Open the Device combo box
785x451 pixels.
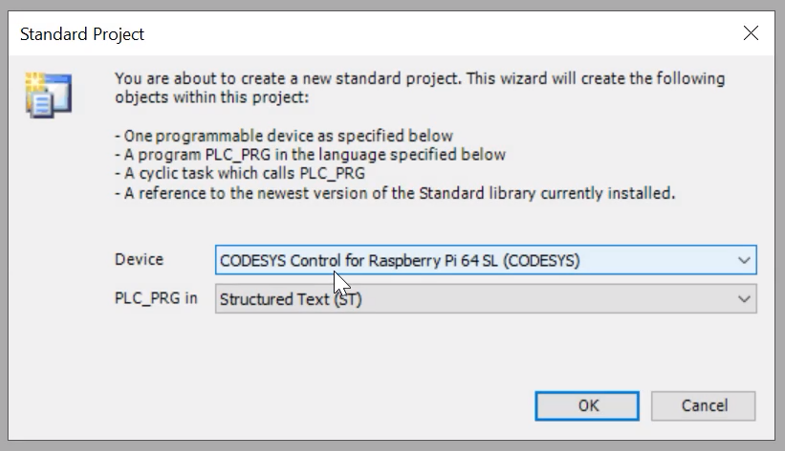coord(486,260)
